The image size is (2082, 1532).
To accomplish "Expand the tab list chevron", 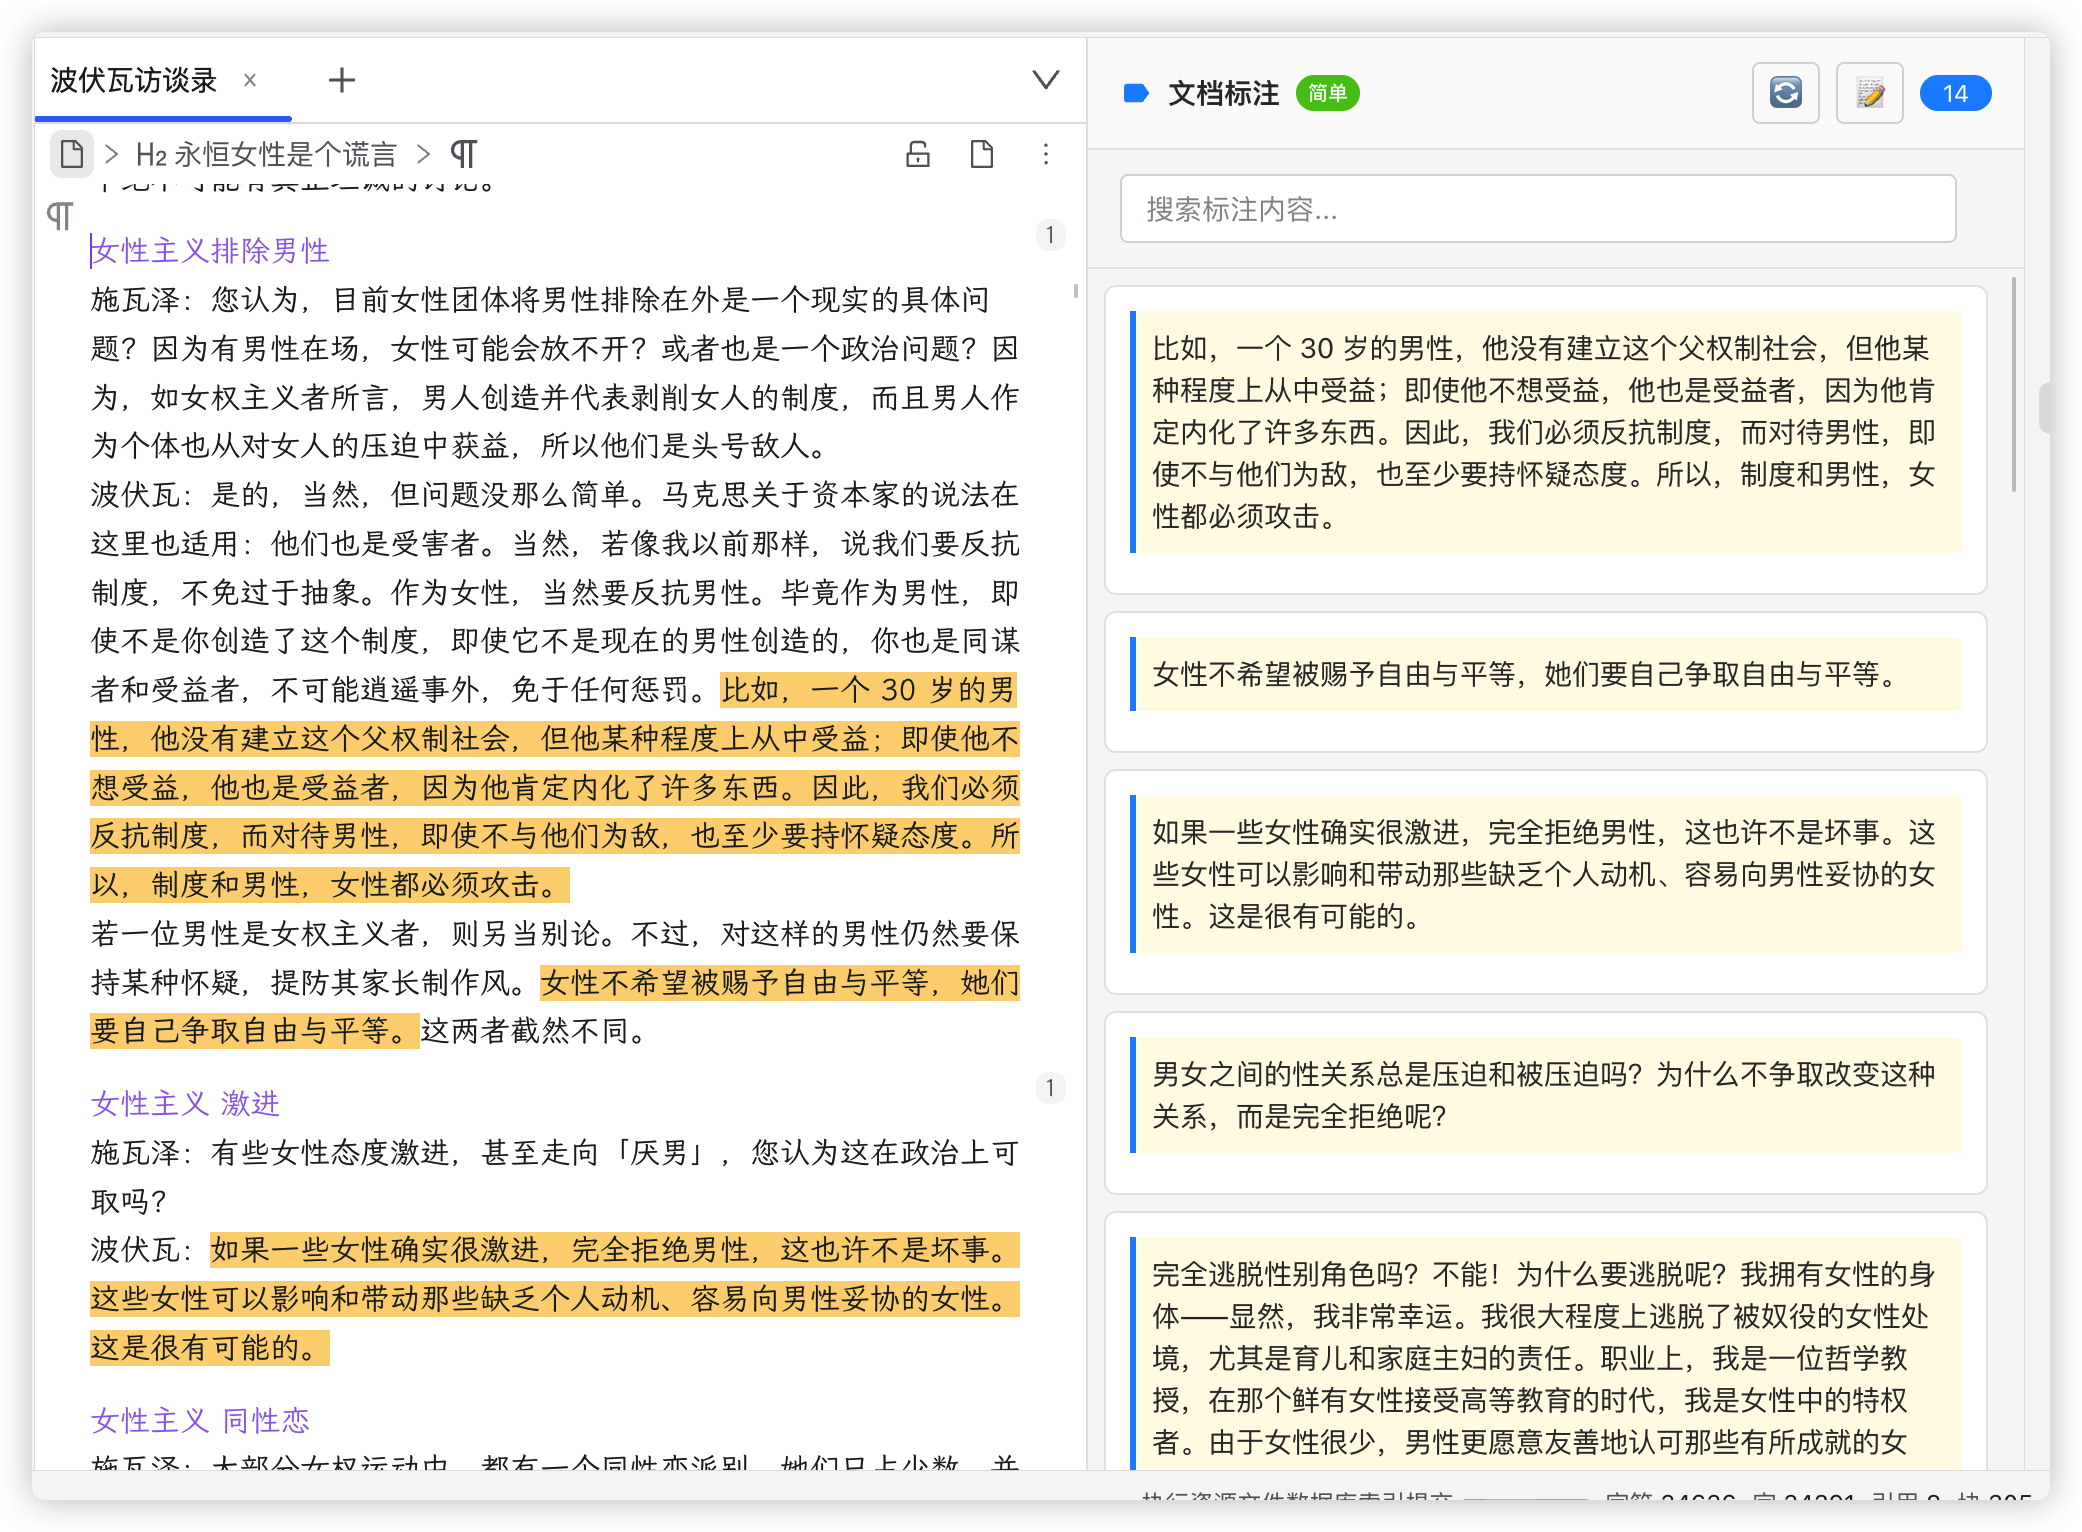I will pyautogui.click(x=1045, y=80).
